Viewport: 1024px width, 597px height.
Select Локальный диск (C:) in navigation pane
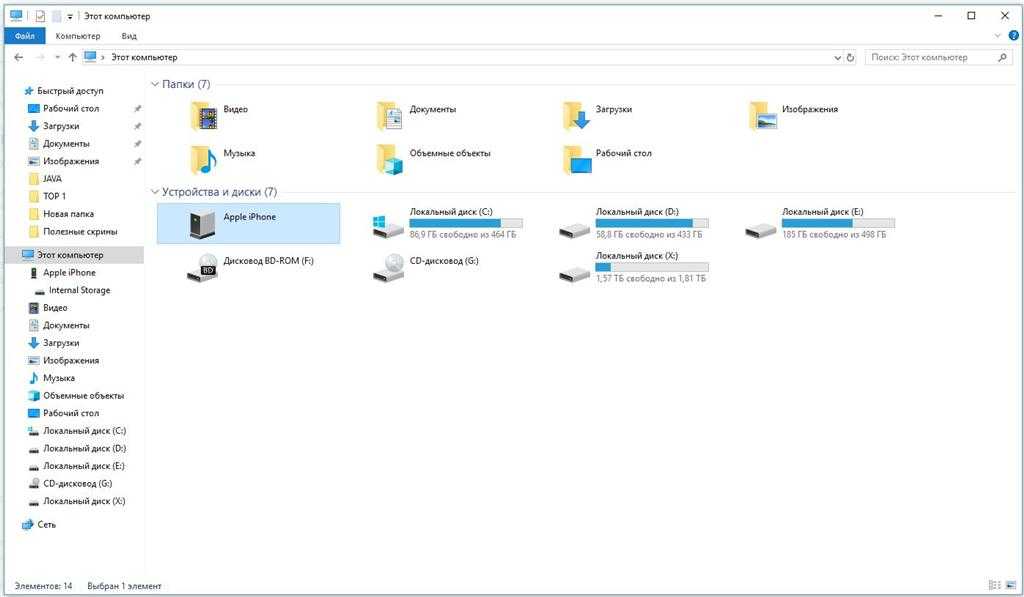(x=84, y=431)
